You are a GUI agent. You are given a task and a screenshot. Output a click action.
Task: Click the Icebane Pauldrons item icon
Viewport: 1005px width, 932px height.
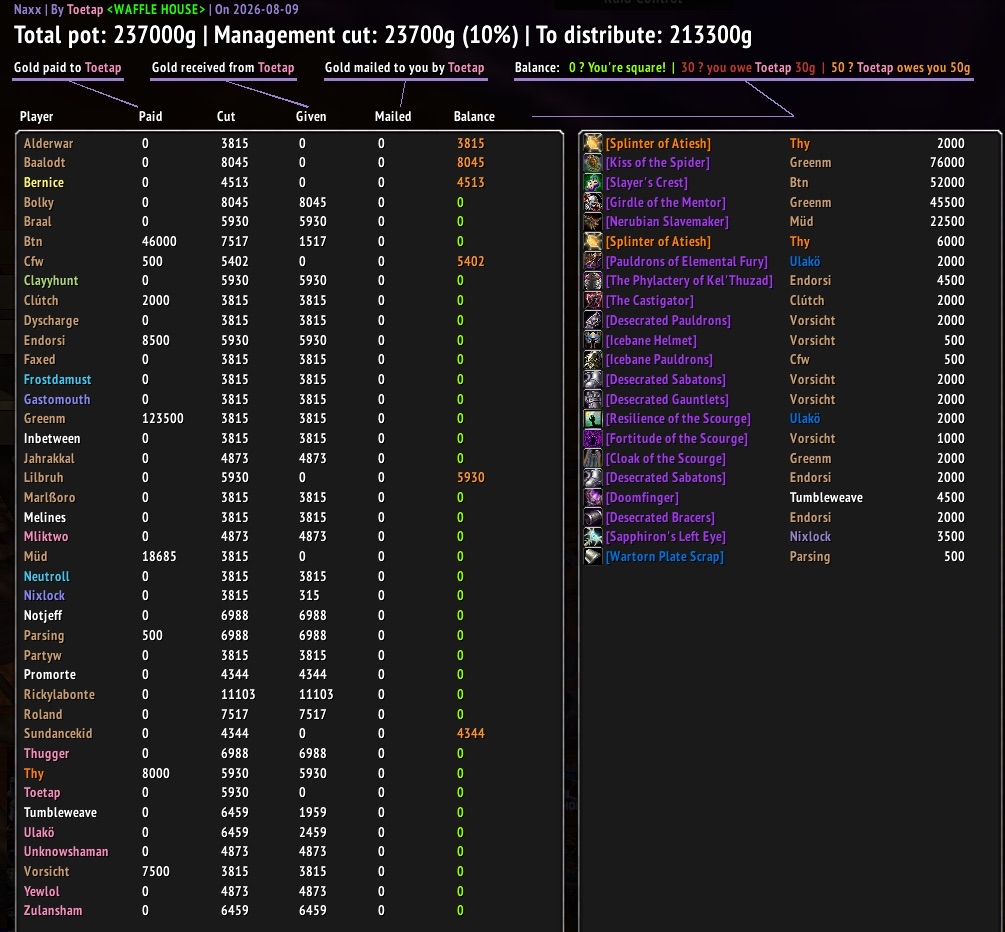(593, 360)
